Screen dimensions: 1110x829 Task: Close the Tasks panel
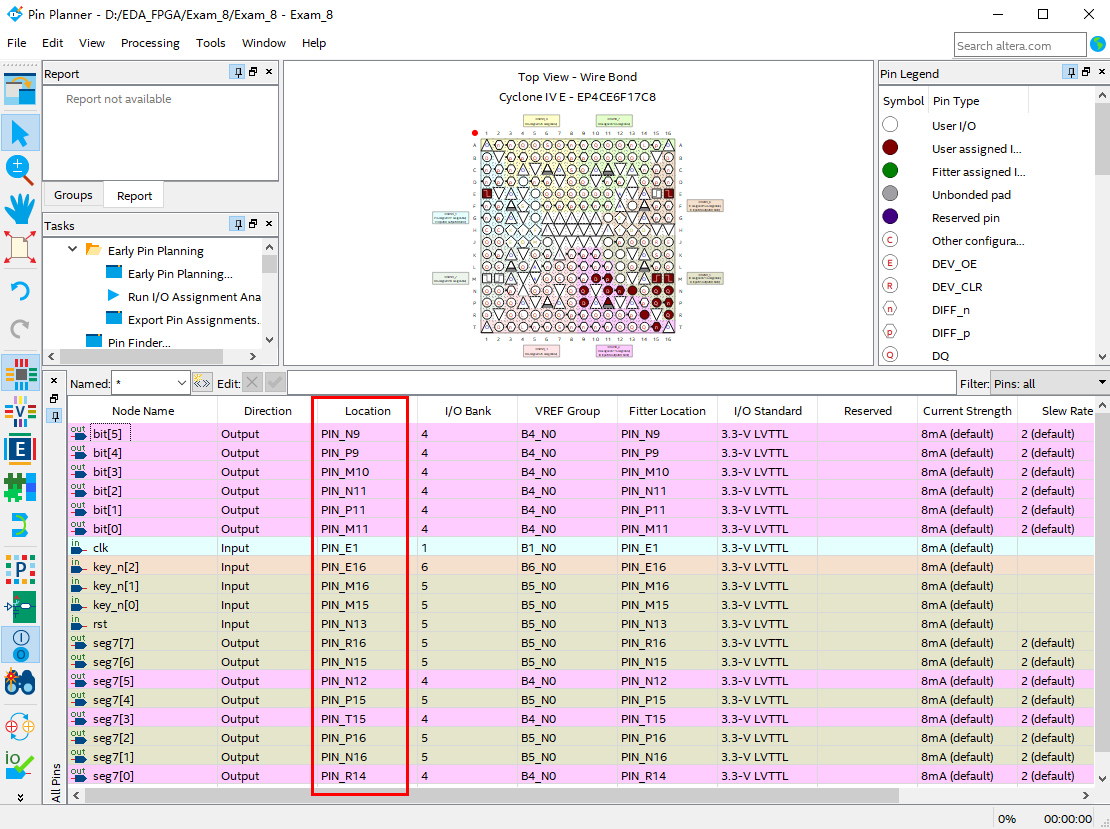click(269, 224)
